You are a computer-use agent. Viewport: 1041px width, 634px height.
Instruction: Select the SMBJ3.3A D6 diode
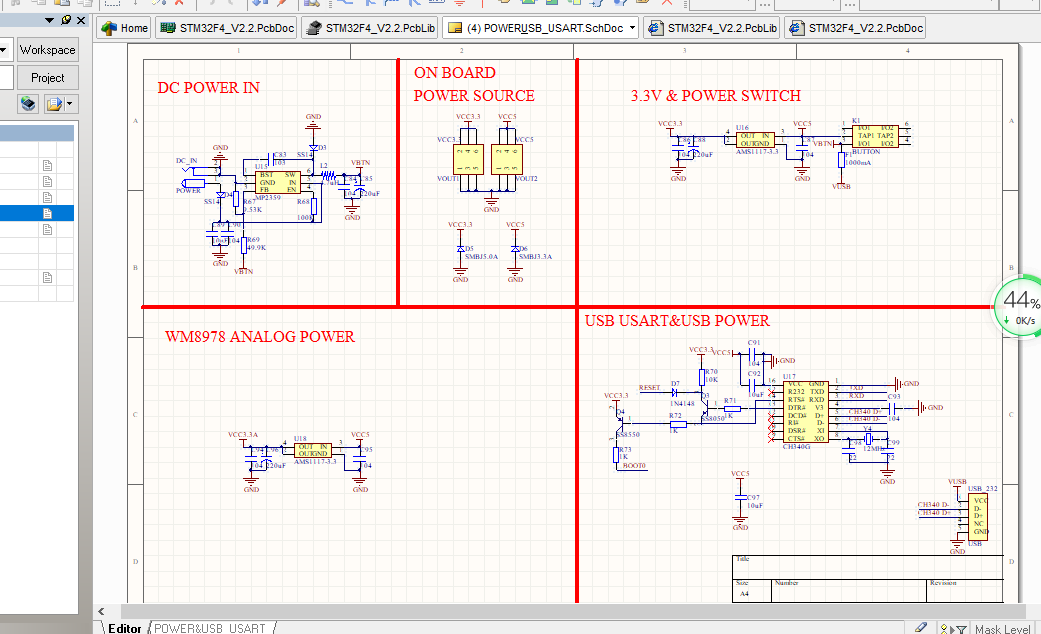515,249
